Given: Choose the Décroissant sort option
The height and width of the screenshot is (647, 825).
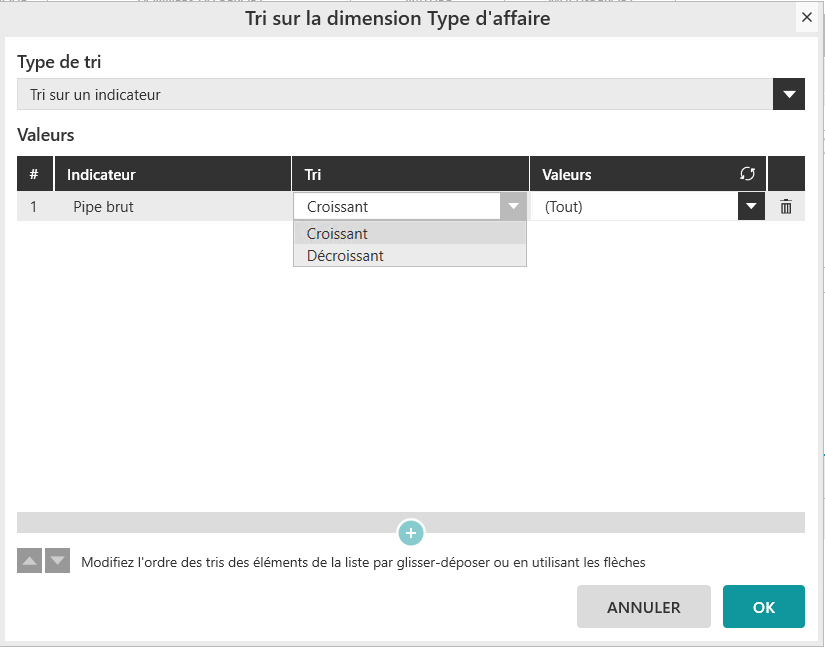Looking at the screenshot, I should point(345,256).
